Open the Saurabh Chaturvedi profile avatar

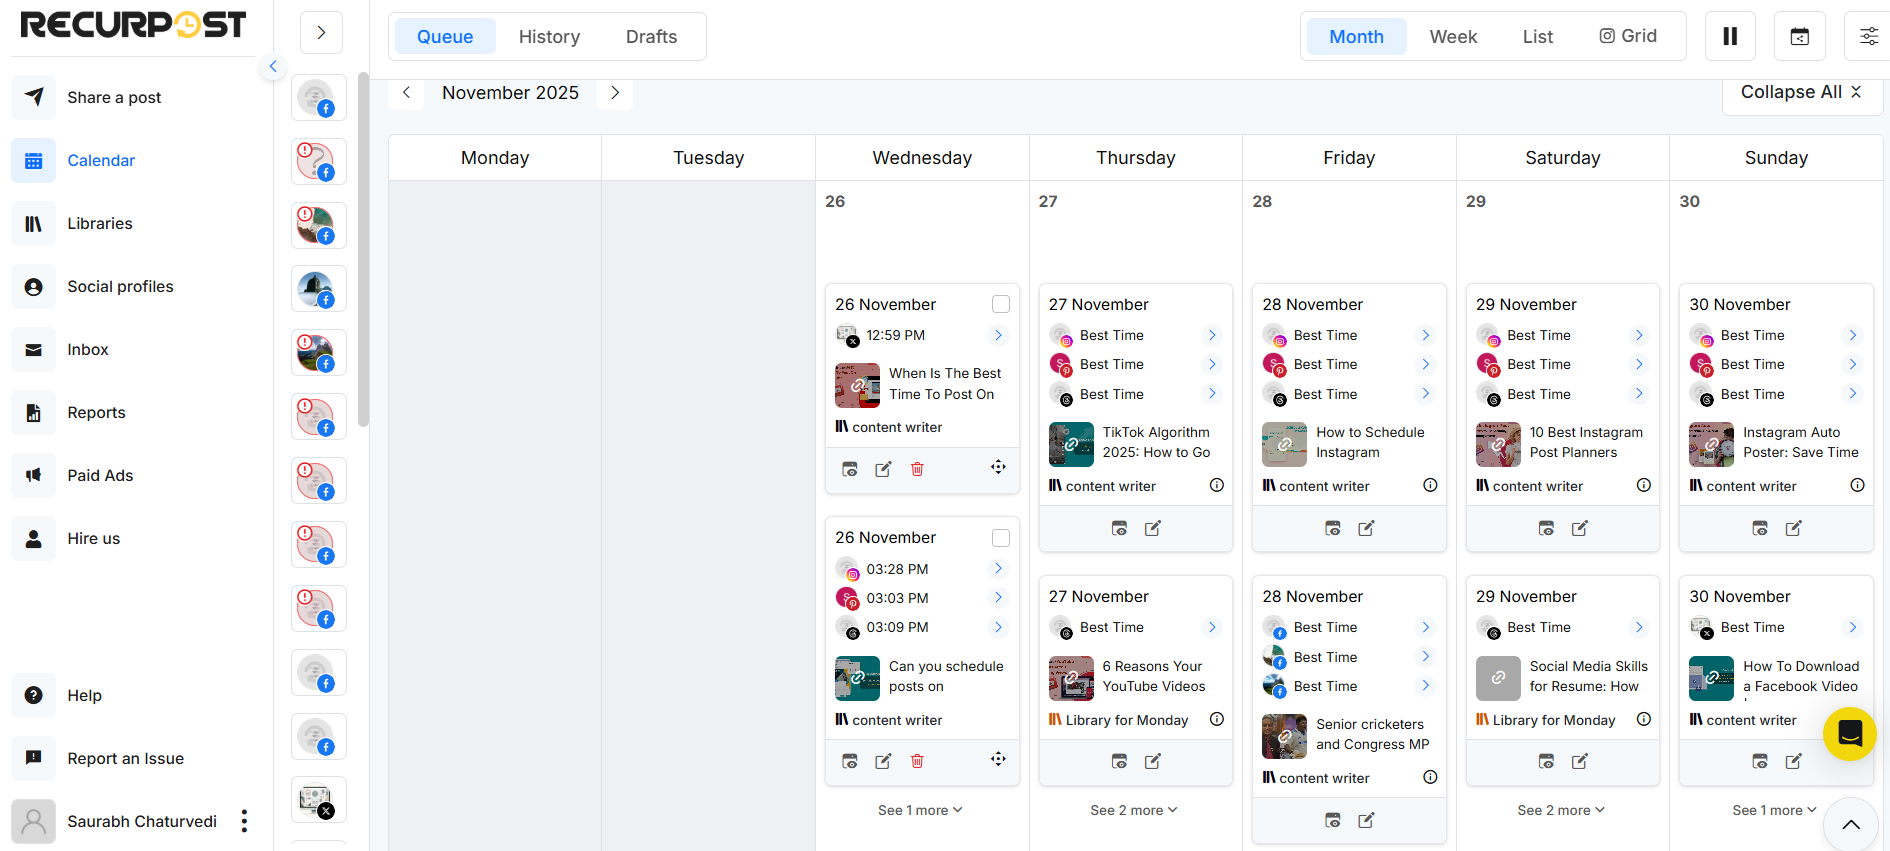tap(33, 821)
